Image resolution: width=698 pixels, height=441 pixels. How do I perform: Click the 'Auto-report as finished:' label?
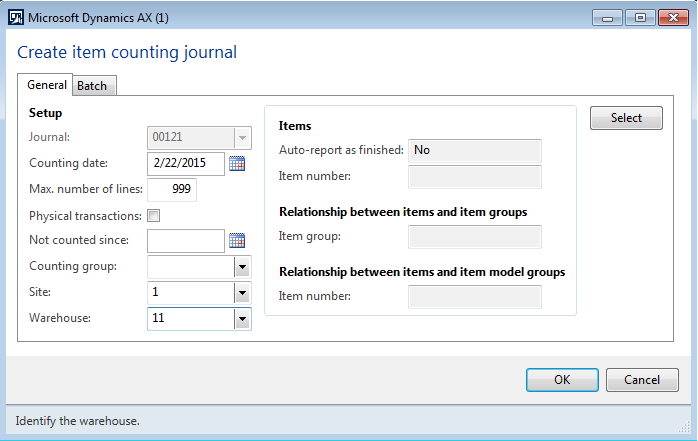click(x=341, y=150)
